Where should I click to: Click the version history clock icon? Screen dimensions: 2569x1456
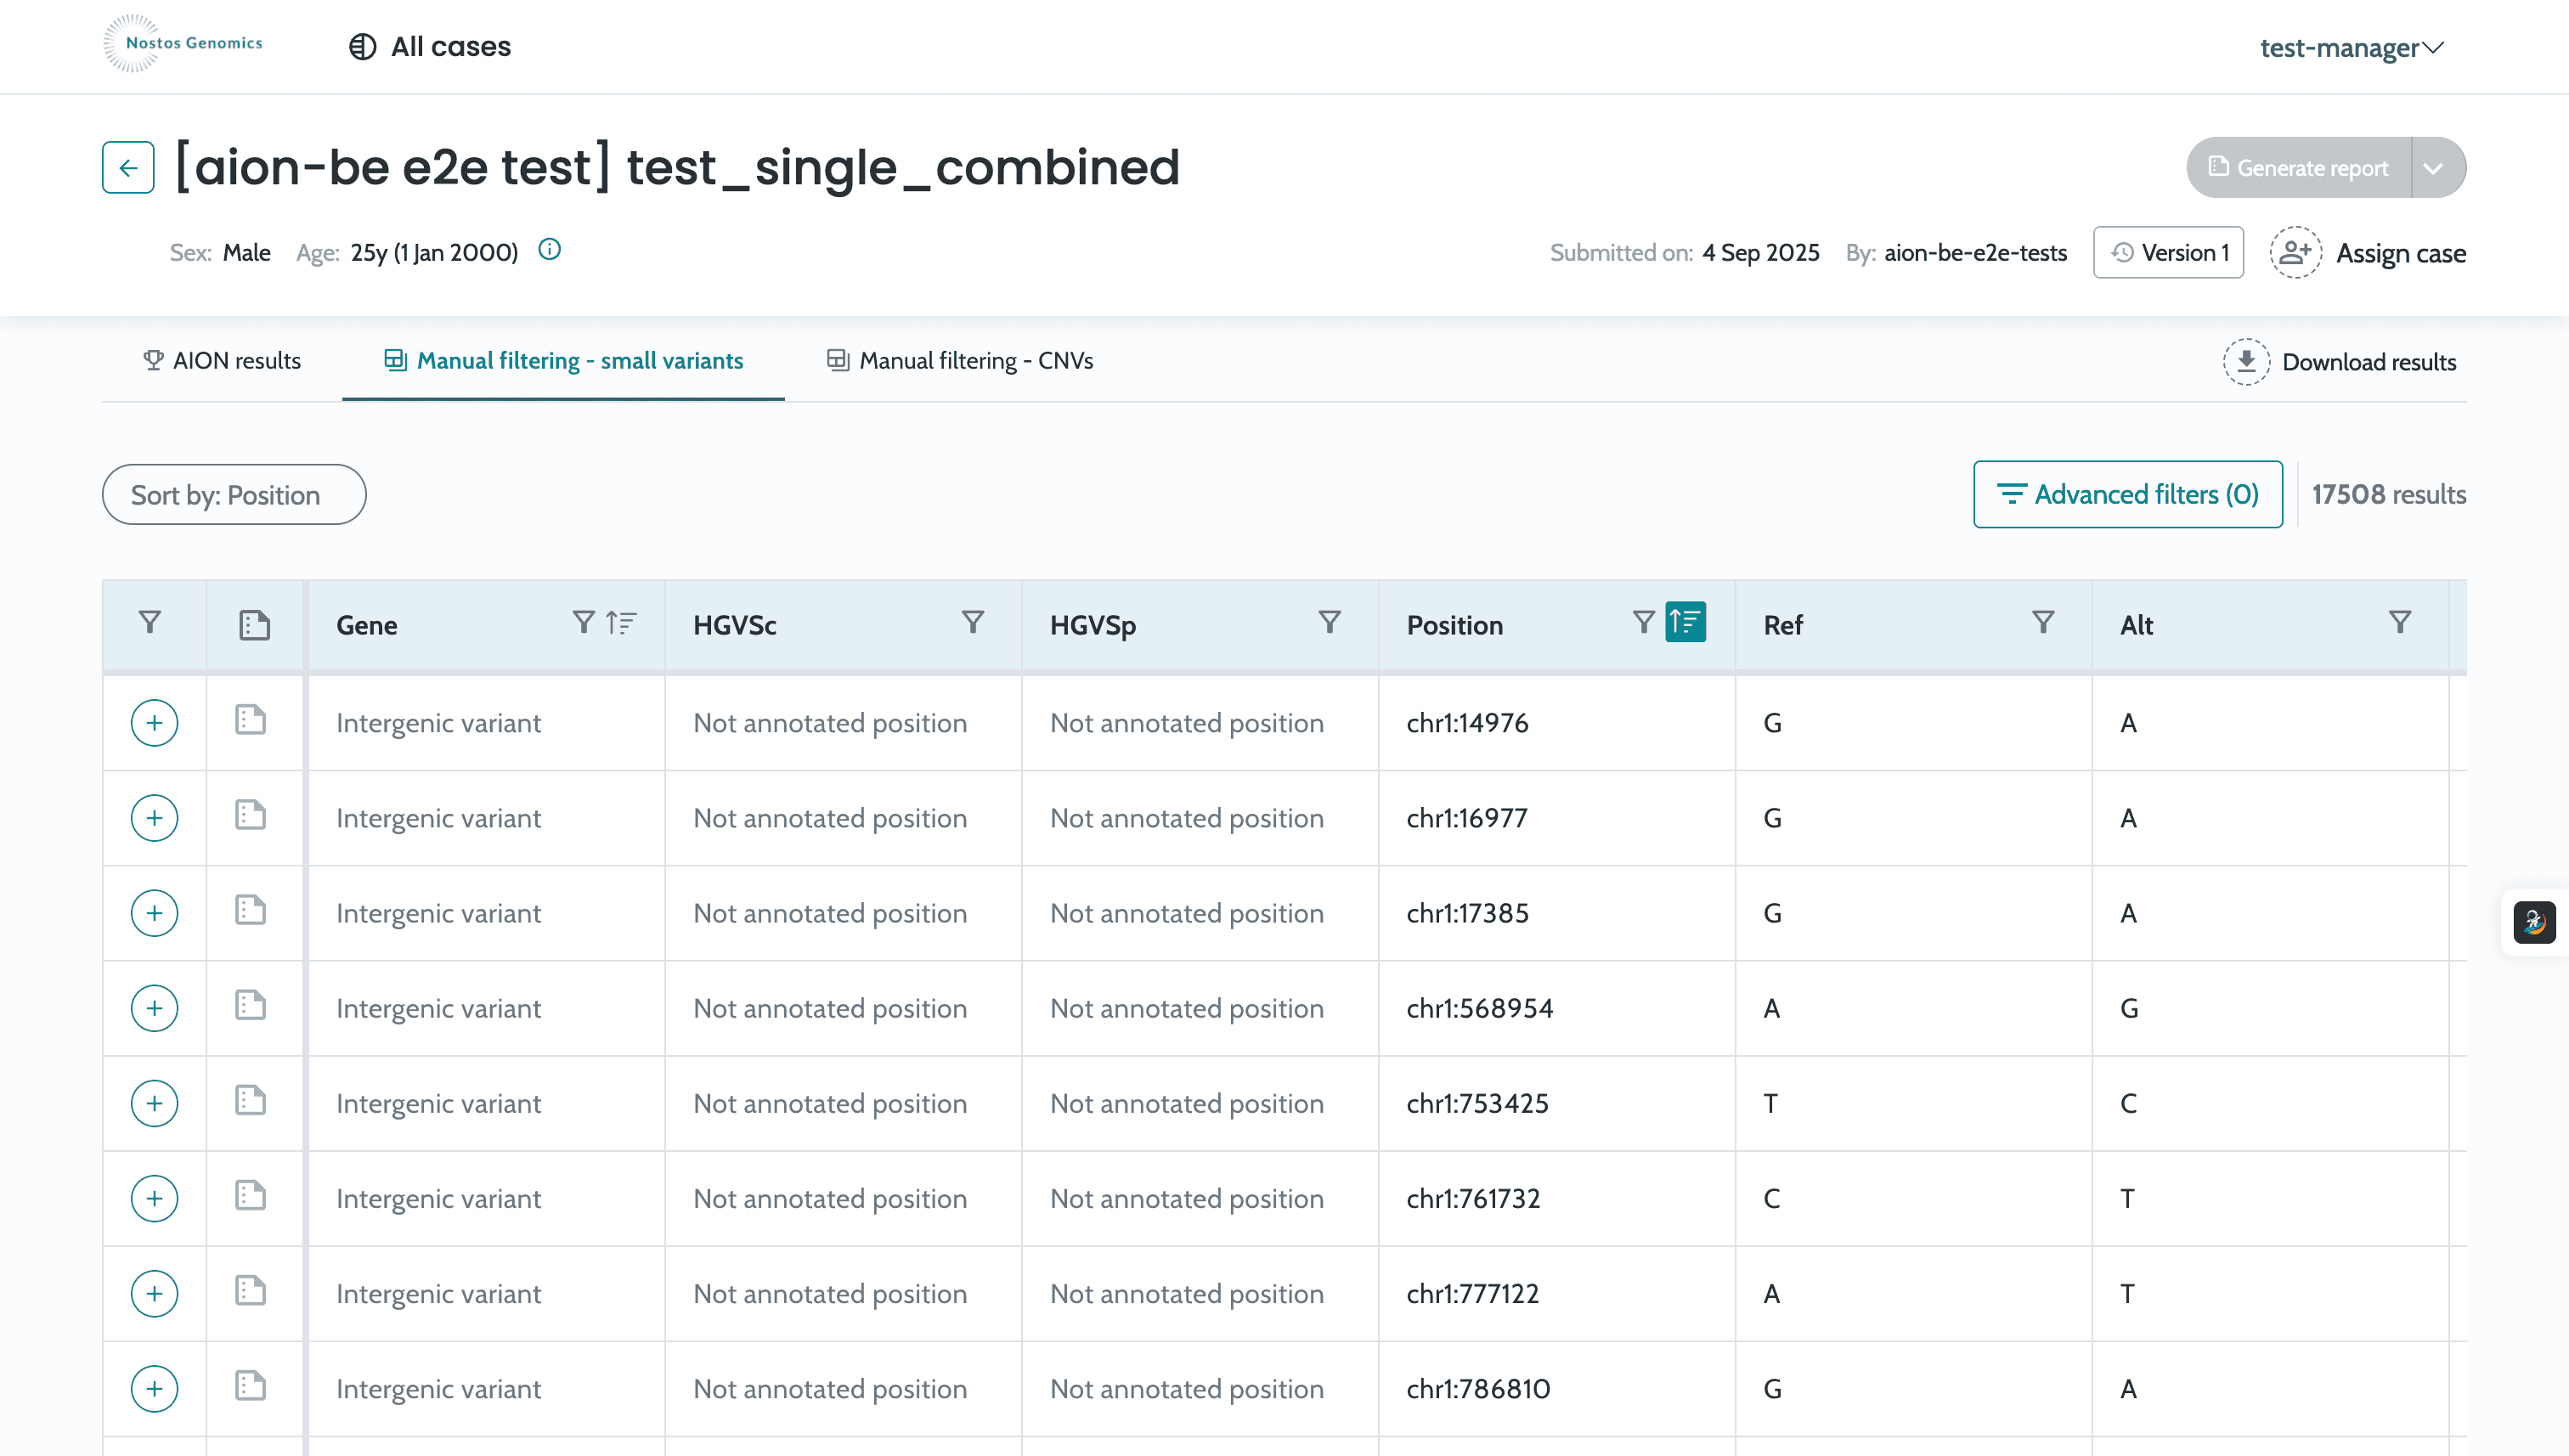point(2122,252)
